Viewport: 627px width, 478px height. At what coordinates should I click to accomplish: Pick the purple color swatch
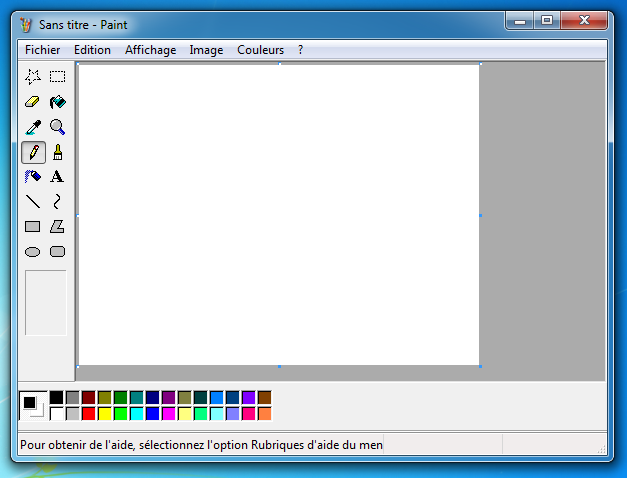168,398
